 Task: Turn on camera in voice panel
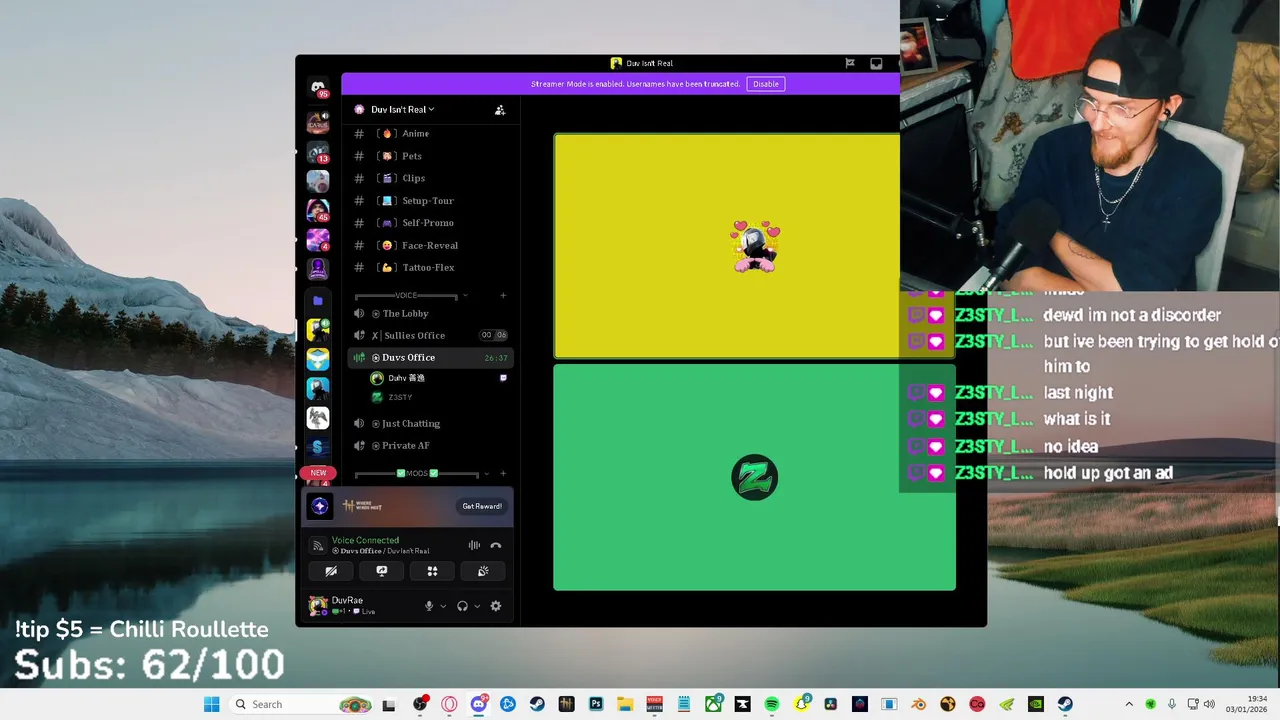(x=331, y=571)
